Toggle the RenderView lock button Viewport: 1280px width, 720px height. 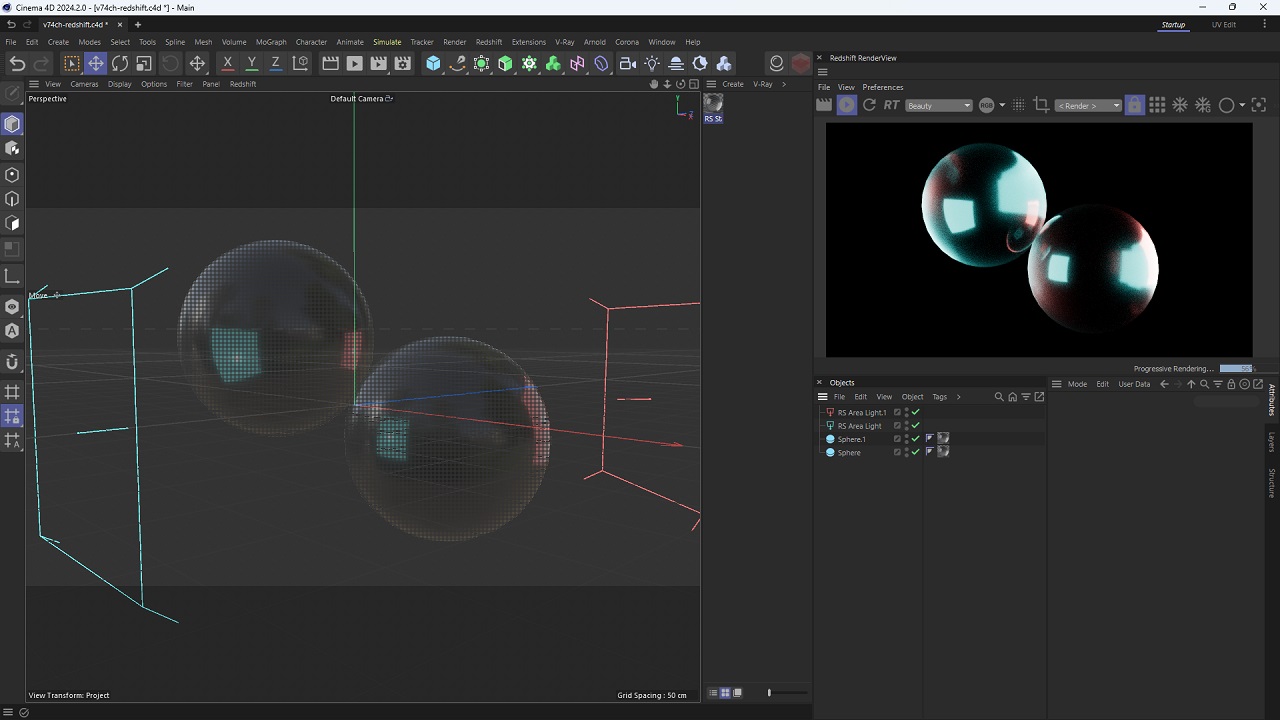[1134, 105]
